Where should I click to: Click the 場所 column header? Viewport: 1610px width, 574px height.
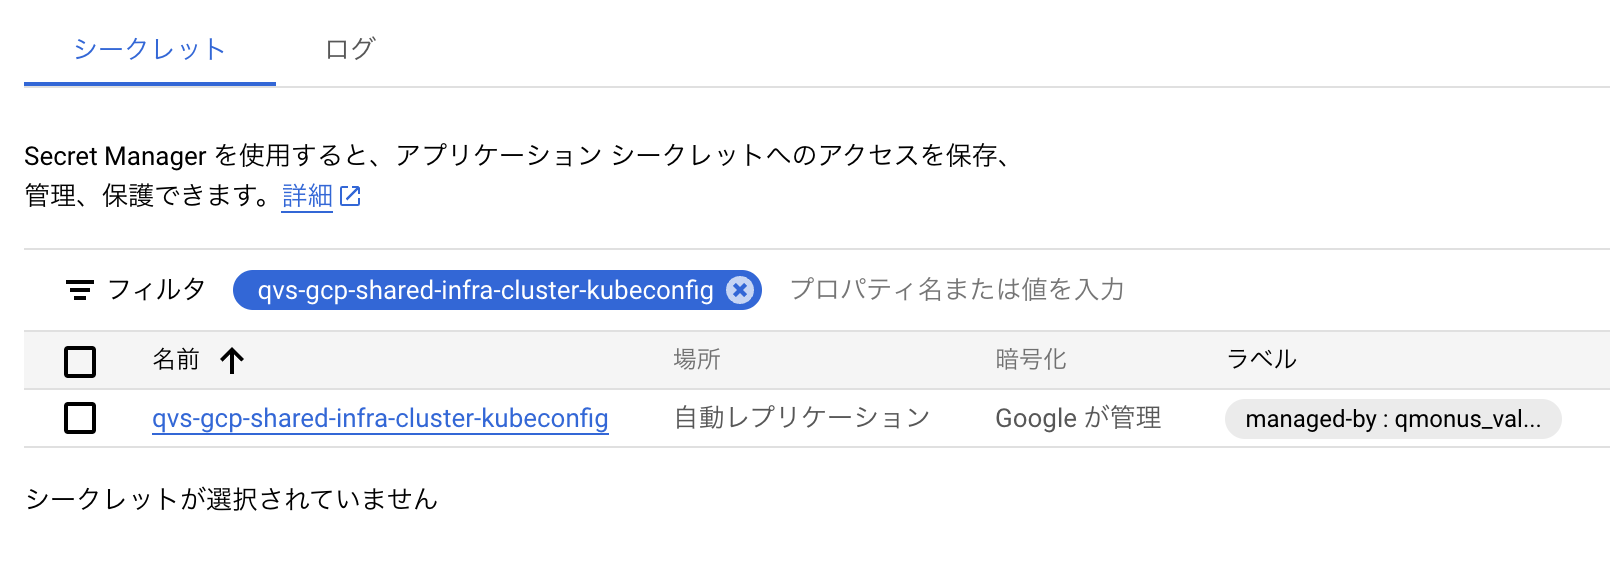pos(697,360)
